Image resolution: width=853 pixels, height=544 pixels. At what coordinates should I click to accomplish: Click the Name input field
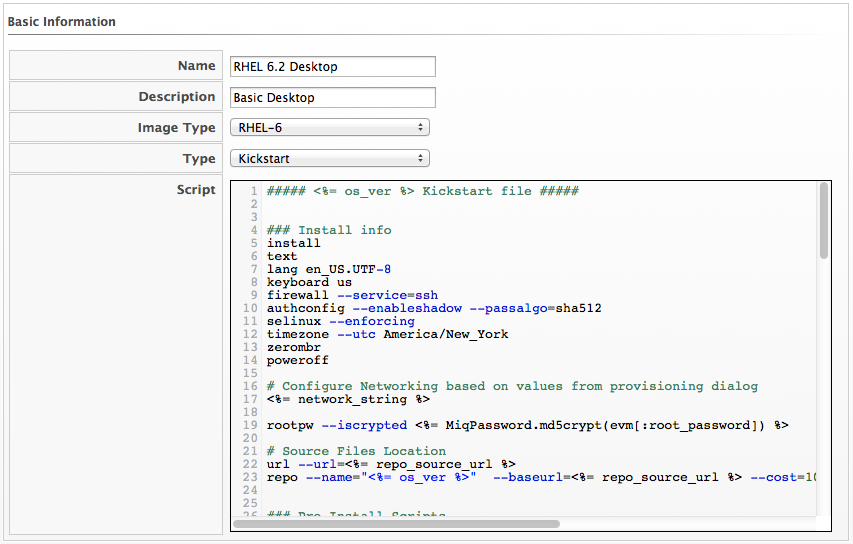pos(332,66)
